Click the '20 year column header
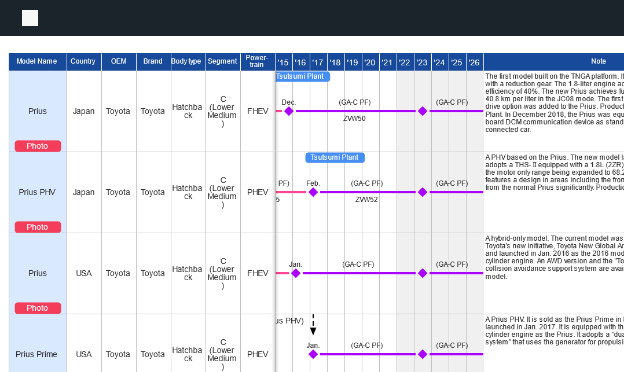This screenshot has height=372, width=624. tap(370, 62)
